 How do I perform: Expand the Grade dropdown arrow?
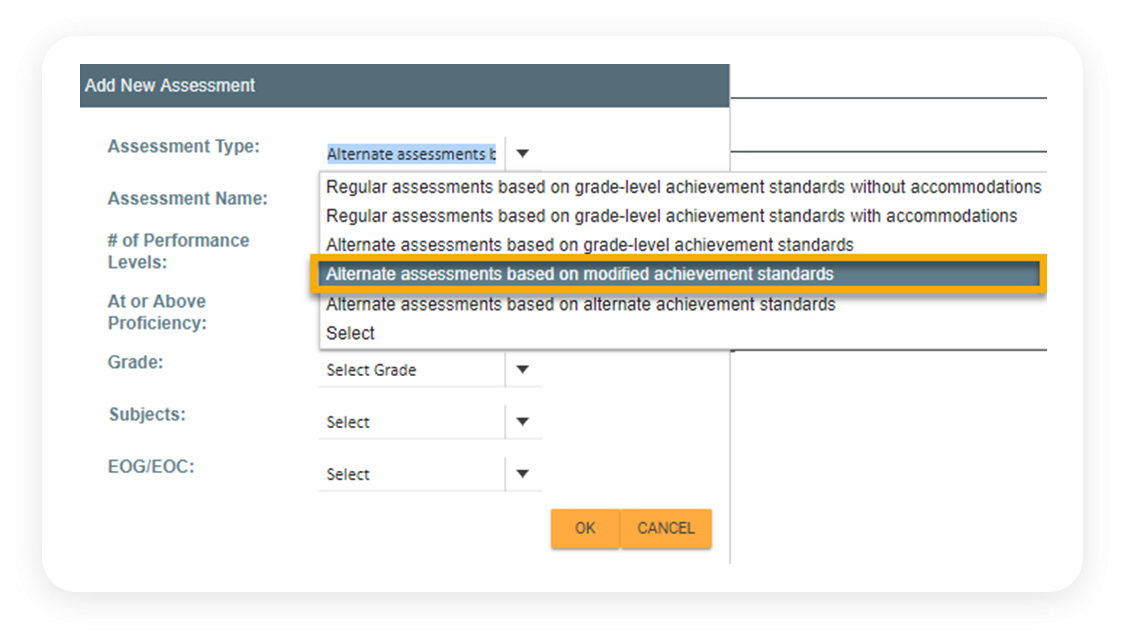(522, 370)
